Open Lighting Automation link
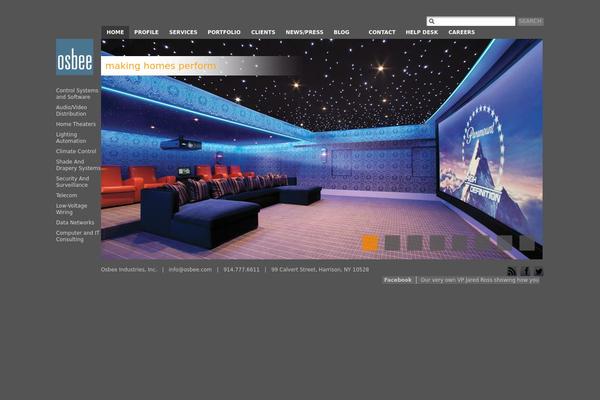Image resolution: width=600 pixels, height=400 pixels. point(71,138)
